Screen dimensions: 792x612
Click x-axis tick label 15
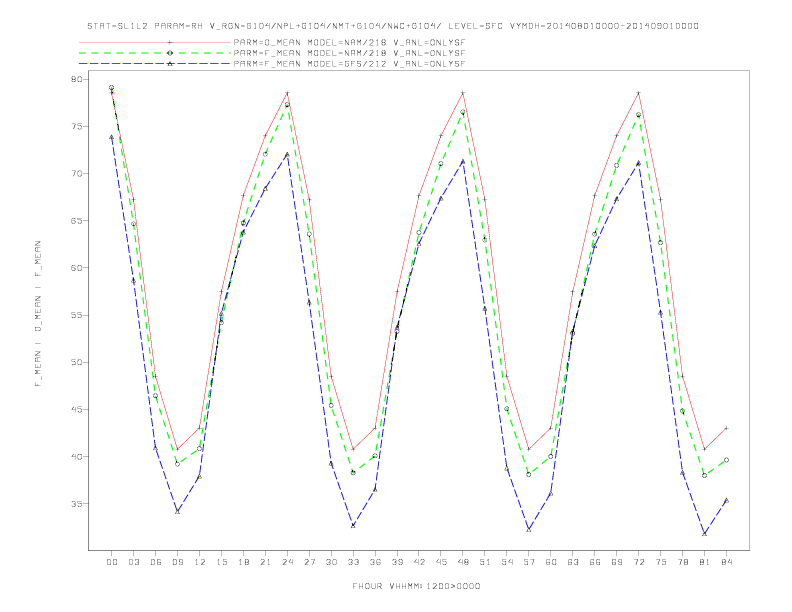221,562
